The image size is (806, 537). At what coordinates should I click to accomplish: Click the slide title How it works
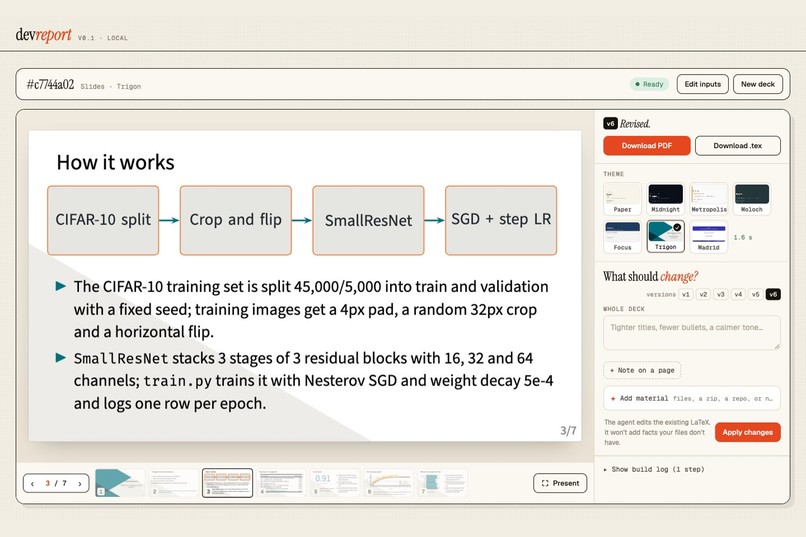pyautogui.click(x=116, y=162)
